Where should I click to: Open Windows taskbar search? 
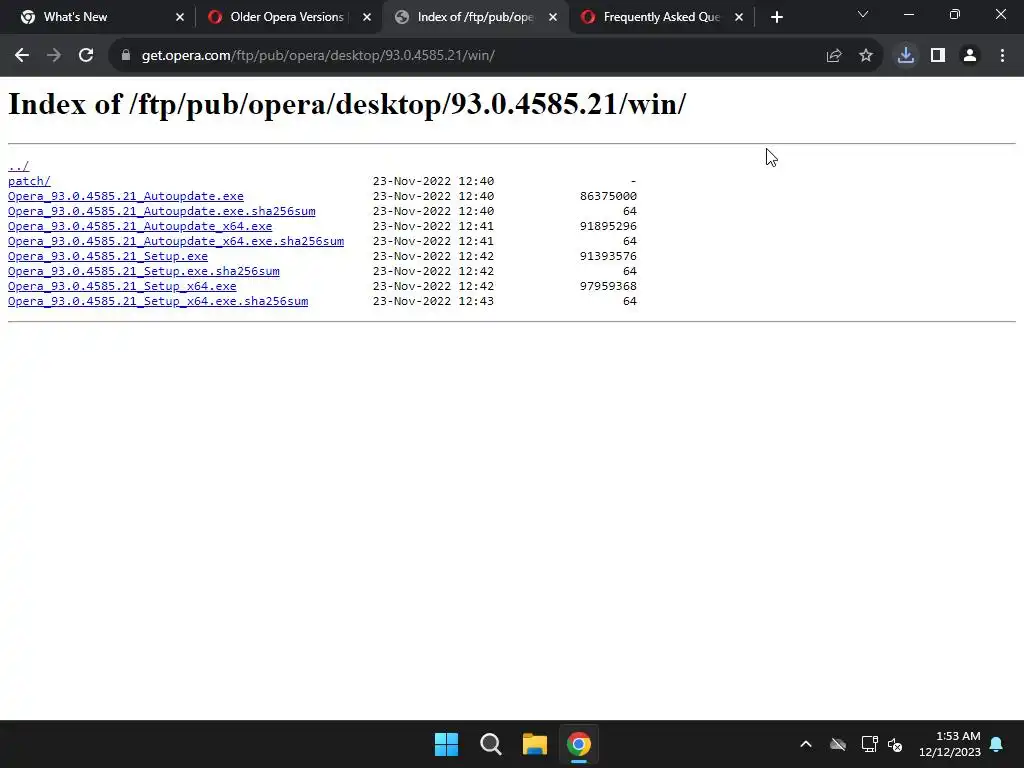pos(490,744)
